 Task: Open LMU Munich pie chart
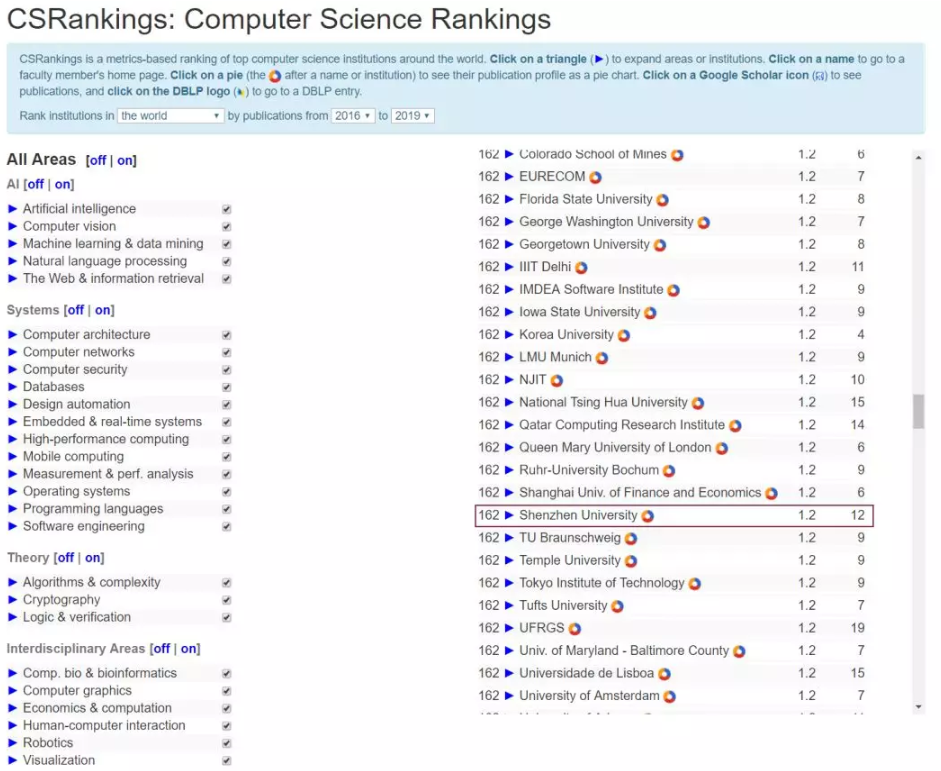602,358
